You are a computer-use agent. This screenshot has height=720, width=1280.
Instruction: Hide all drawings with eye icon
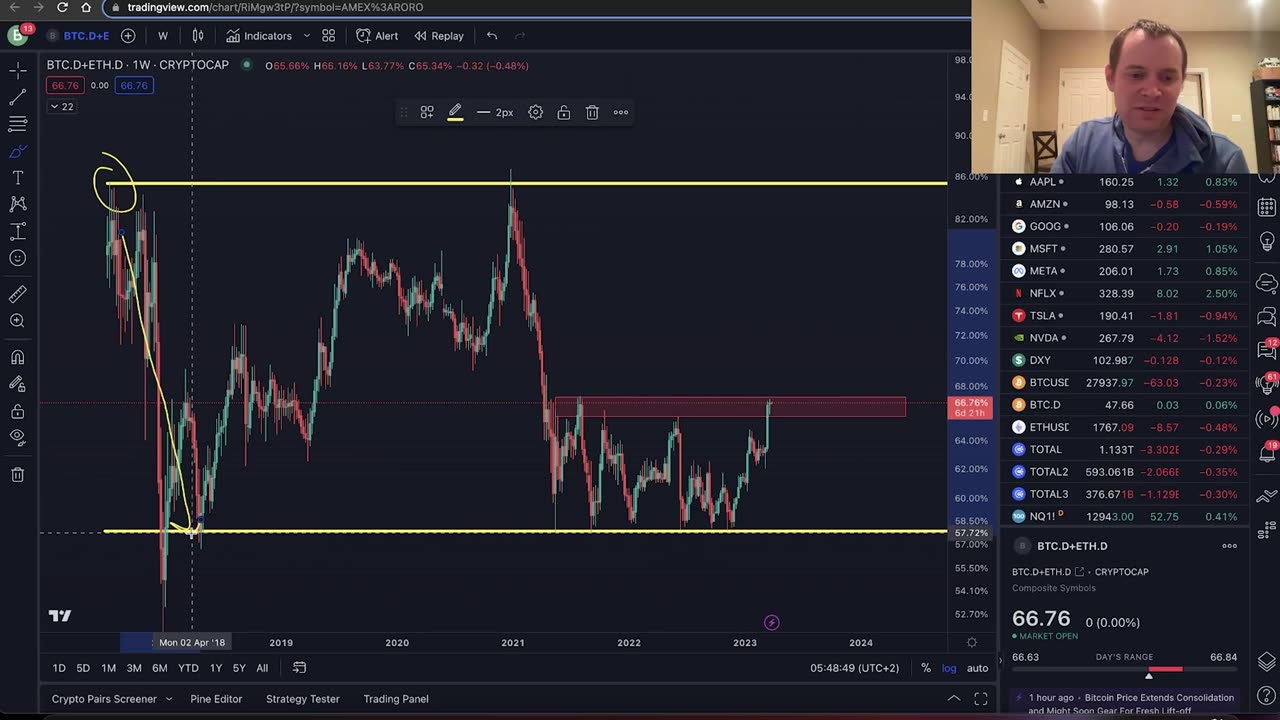[x=17, y=438]
